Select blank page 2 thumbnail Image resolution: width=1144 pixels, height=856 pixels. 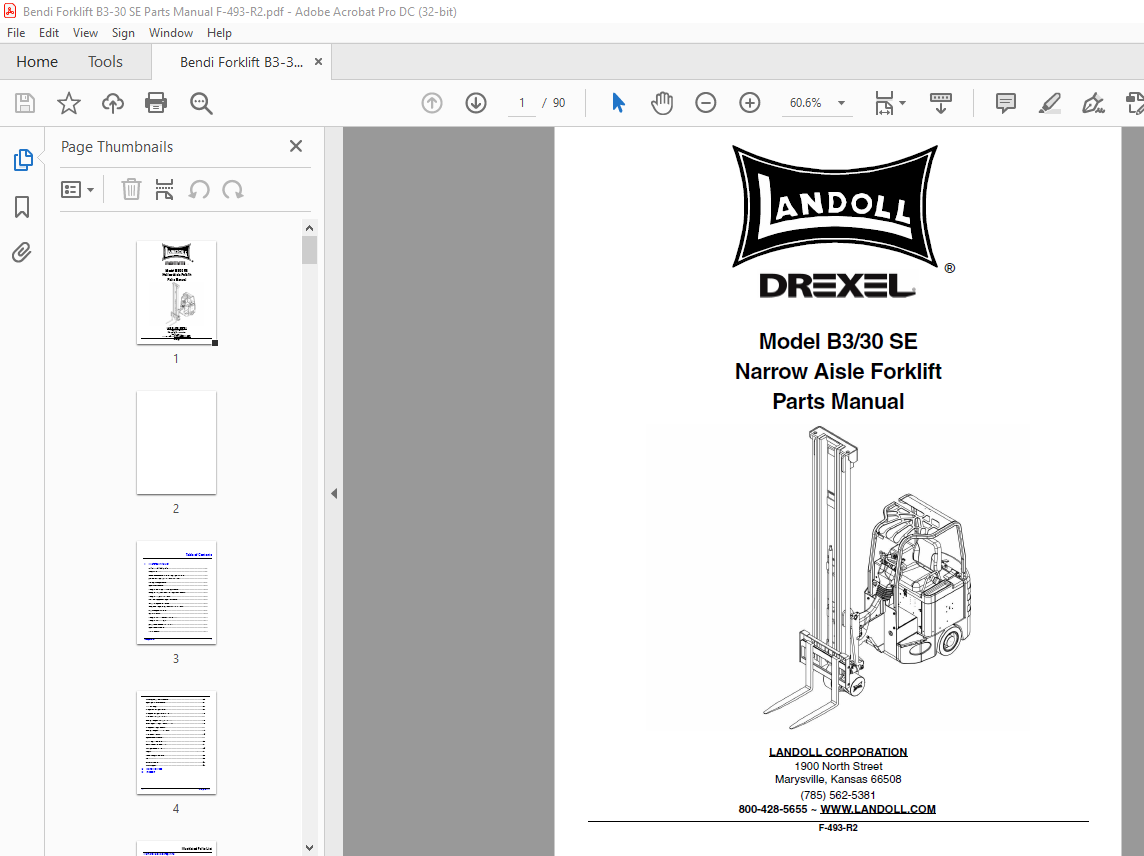[177, 443]
